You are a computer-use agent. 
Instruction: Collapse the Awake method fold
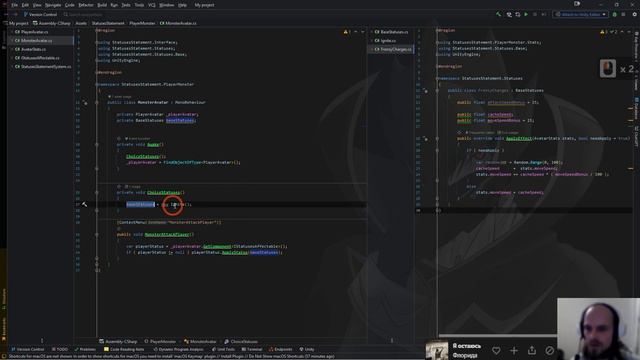pyautogui.click(x=97, y=144)
